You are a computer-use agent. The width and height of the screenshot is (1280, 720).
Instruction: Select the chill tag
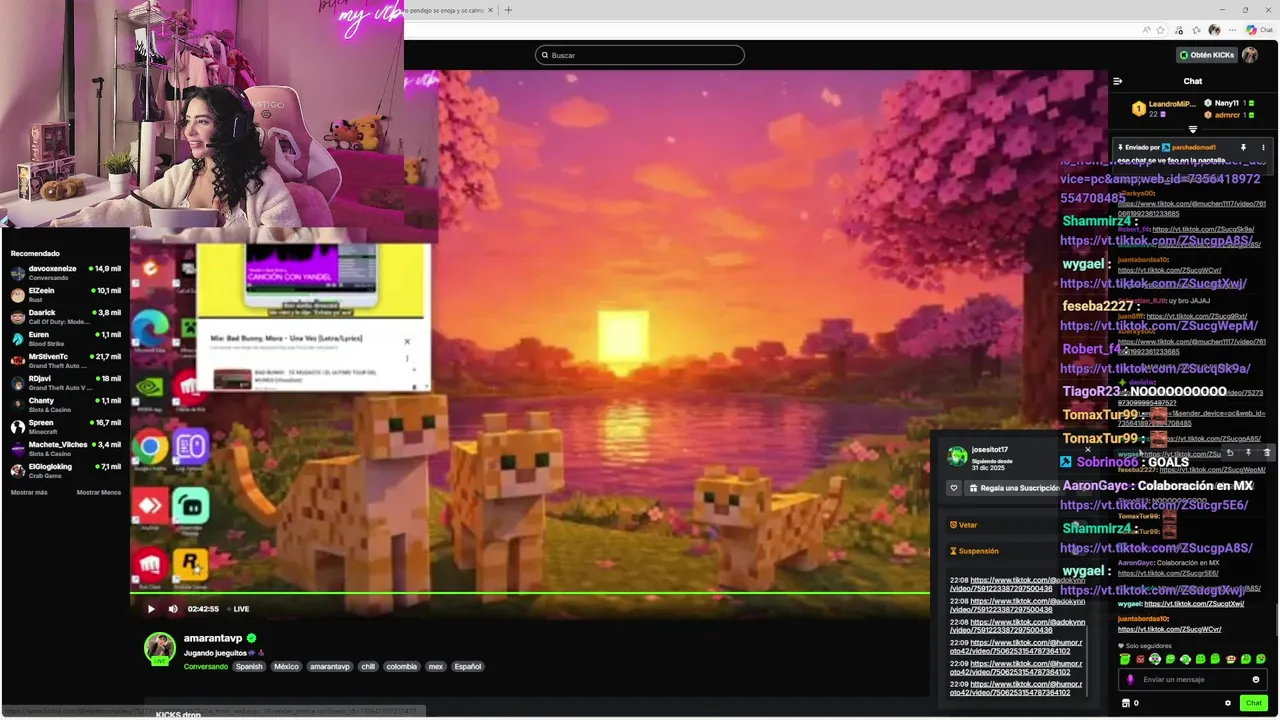tap(368, 666)
